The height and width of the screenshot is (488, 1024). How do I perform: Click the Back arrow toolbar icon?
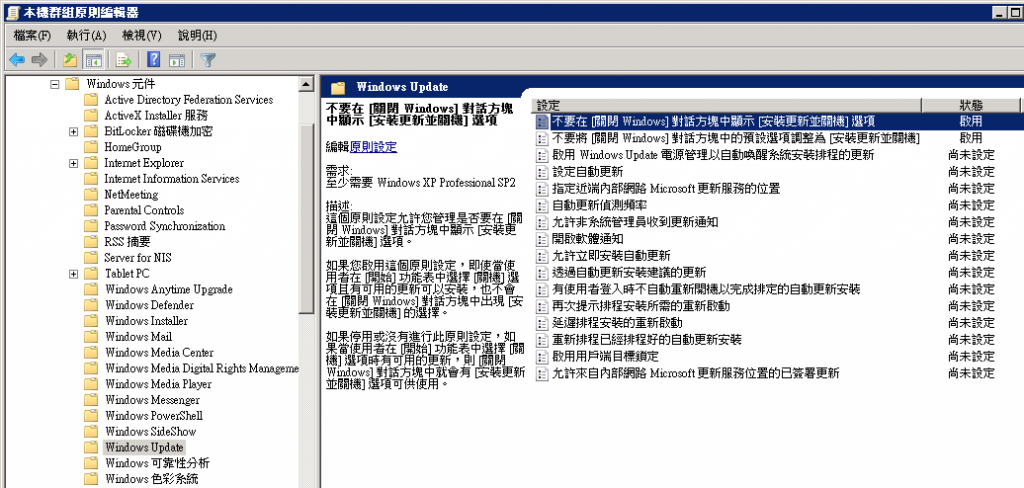17,60
